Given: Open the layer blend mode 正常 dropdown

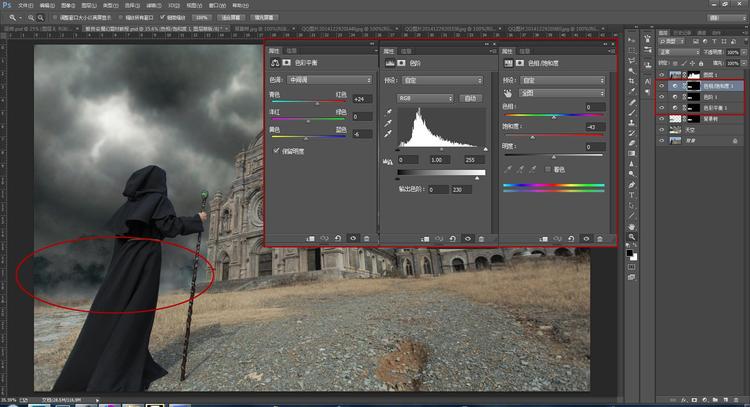Looking at the screenshot, I should coord(679,52).
